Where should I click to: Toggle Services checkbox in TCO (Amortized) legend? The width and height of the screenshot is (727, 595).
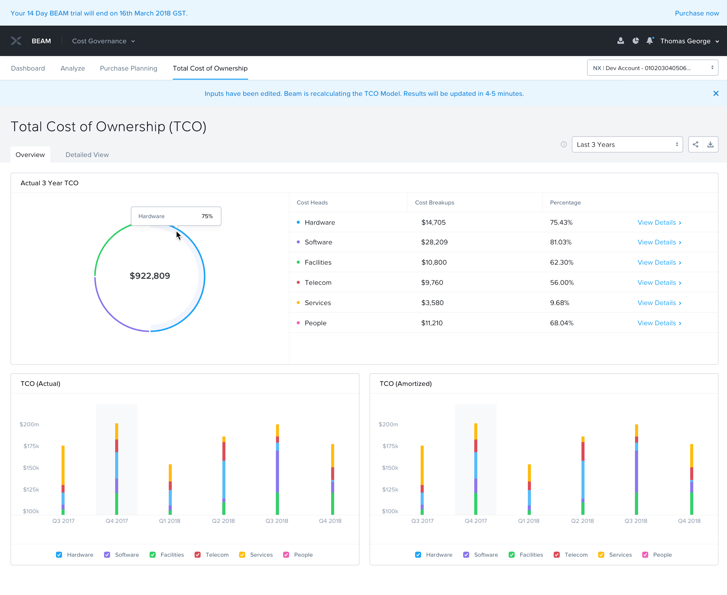pyautogui.click(x=601, y=554)
